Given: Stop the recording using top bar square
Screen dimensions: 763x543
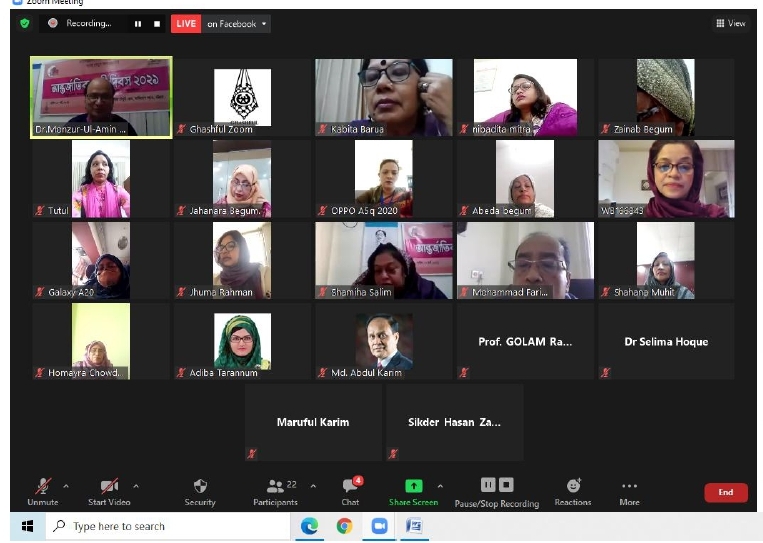Looking at the screenshot, I should click(157, 24).
